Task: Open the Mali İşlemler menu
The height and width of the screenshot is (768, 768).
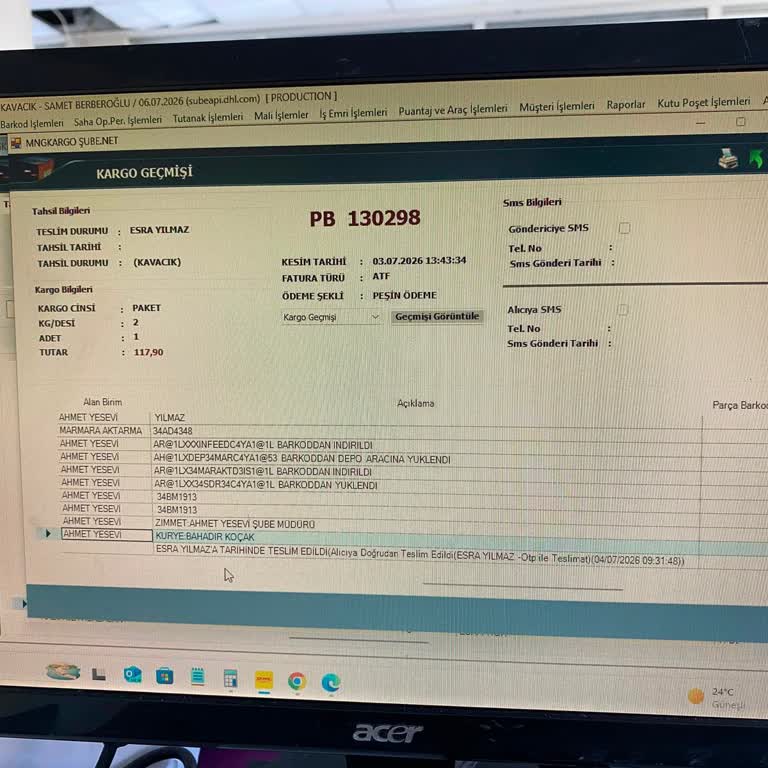Action: 281,116
